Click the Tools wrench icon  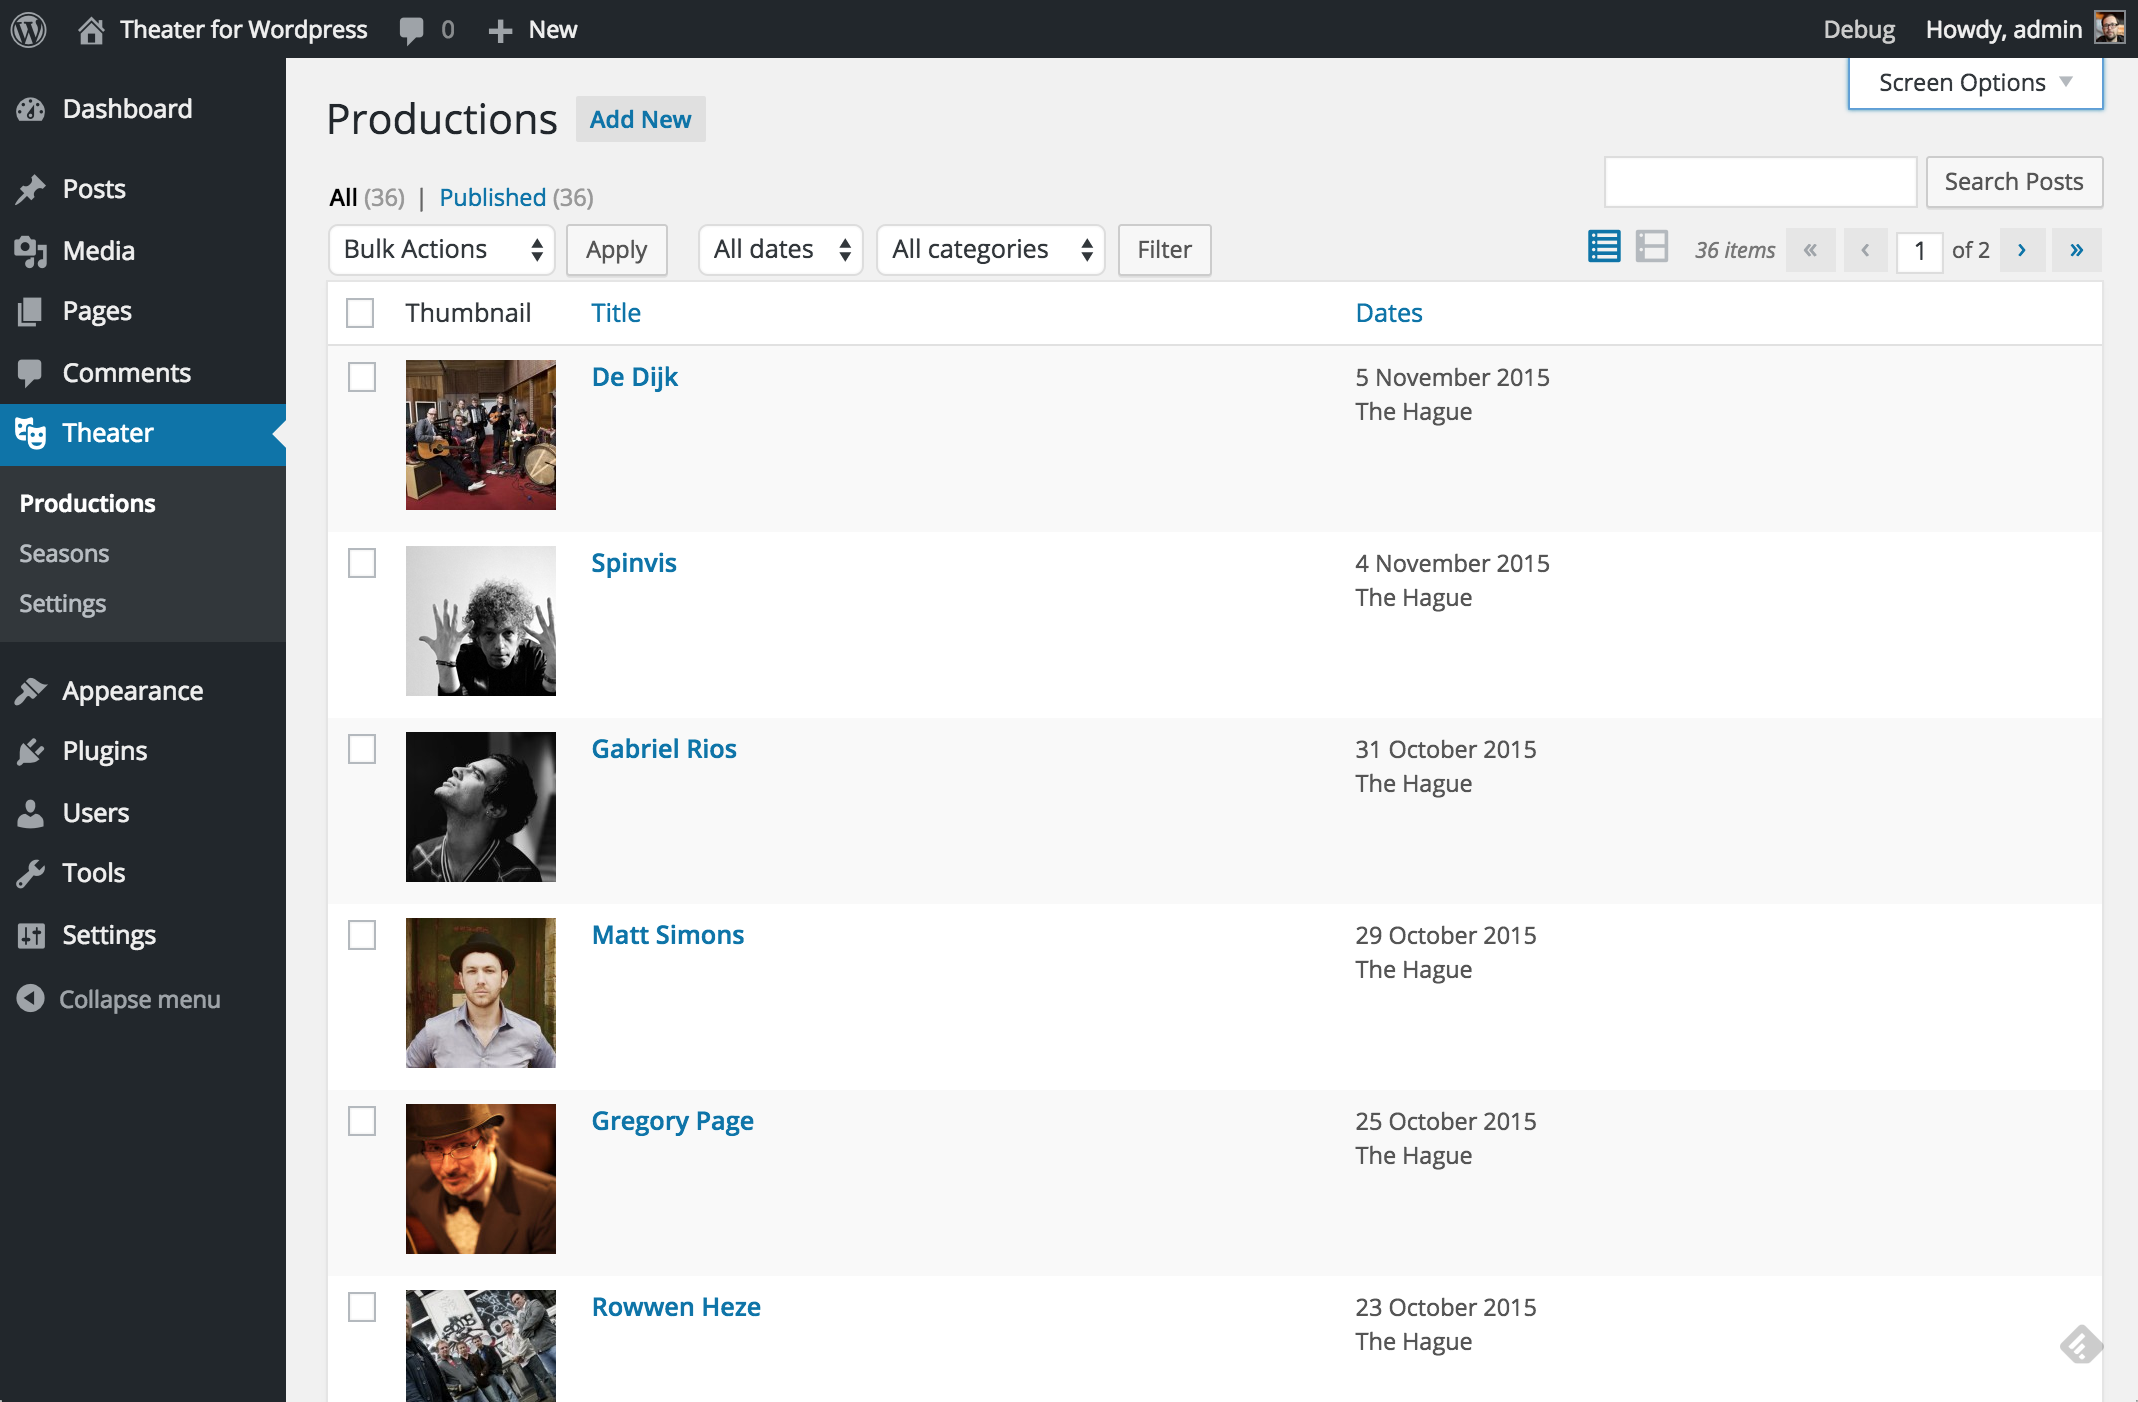[x=31, y=873]
